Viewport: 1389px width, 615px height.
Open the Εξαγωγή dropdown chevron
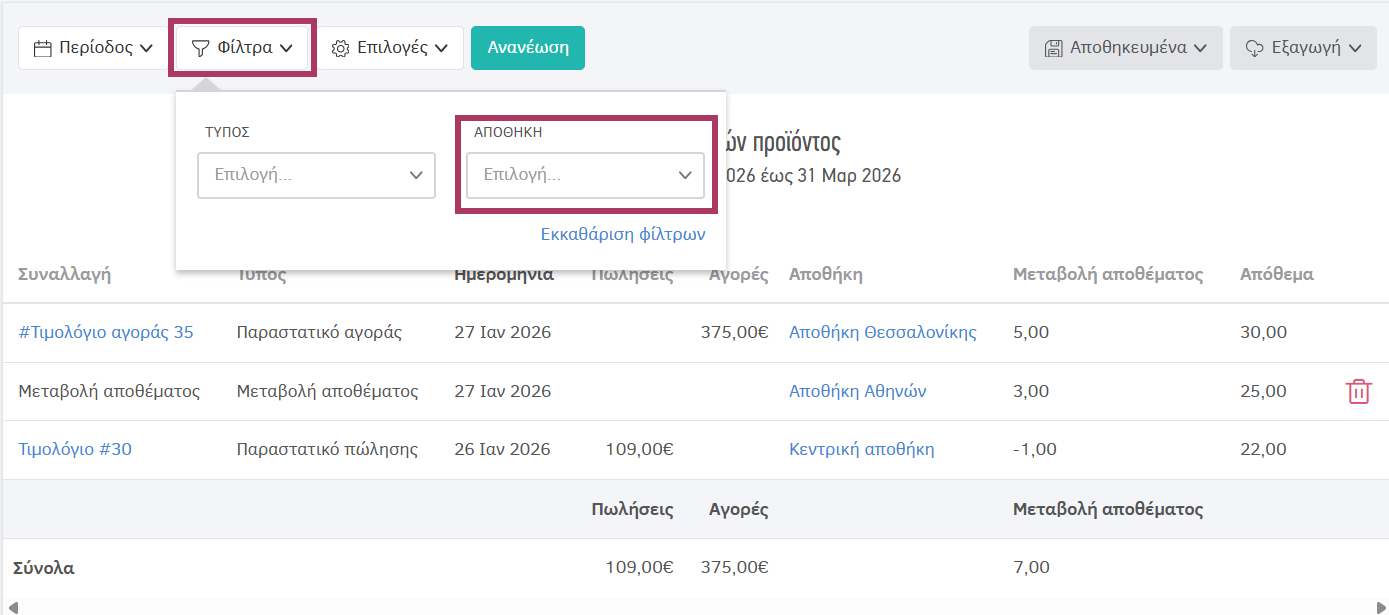pos(1355,48)
